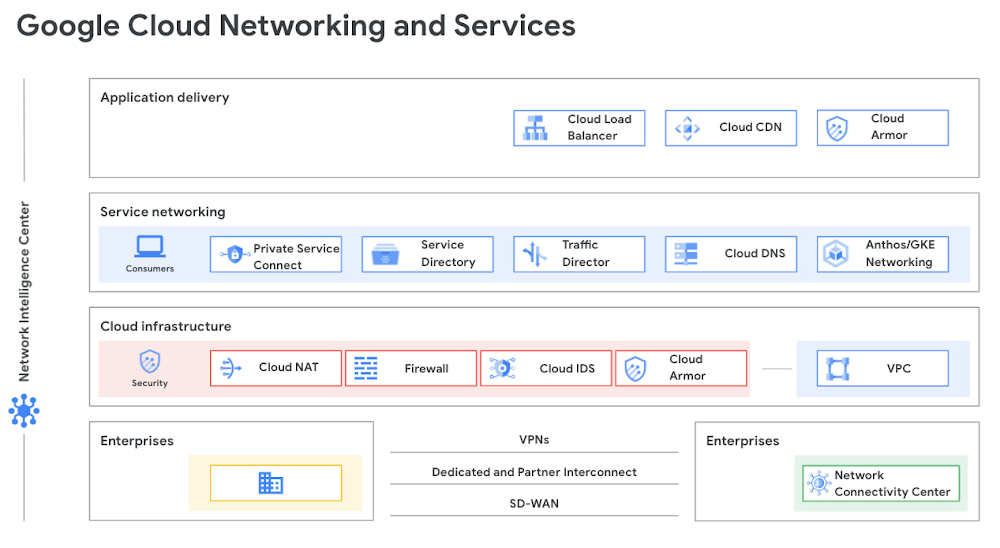
Task: Select the Firewall label
Action: pos(426,368)
